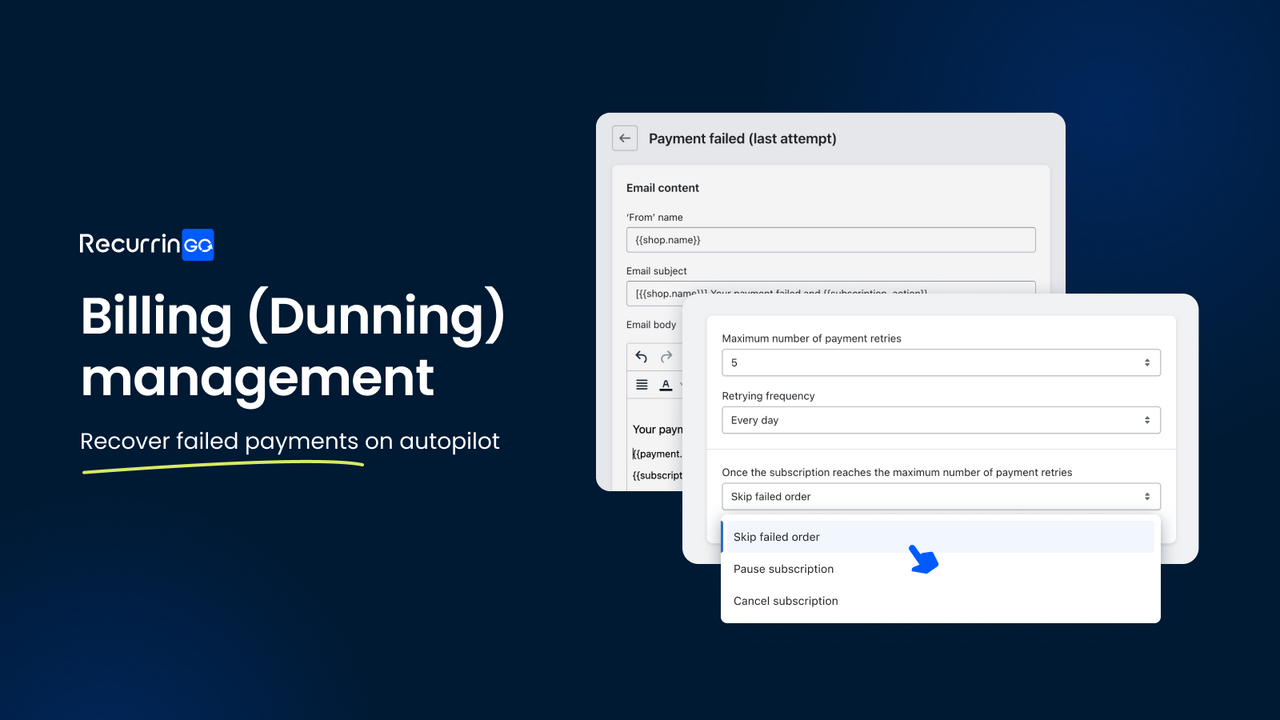The height and width of the screenshot is (720, 1280).
Task: Click in the email body text area
Action: click(x=654, y=445)
